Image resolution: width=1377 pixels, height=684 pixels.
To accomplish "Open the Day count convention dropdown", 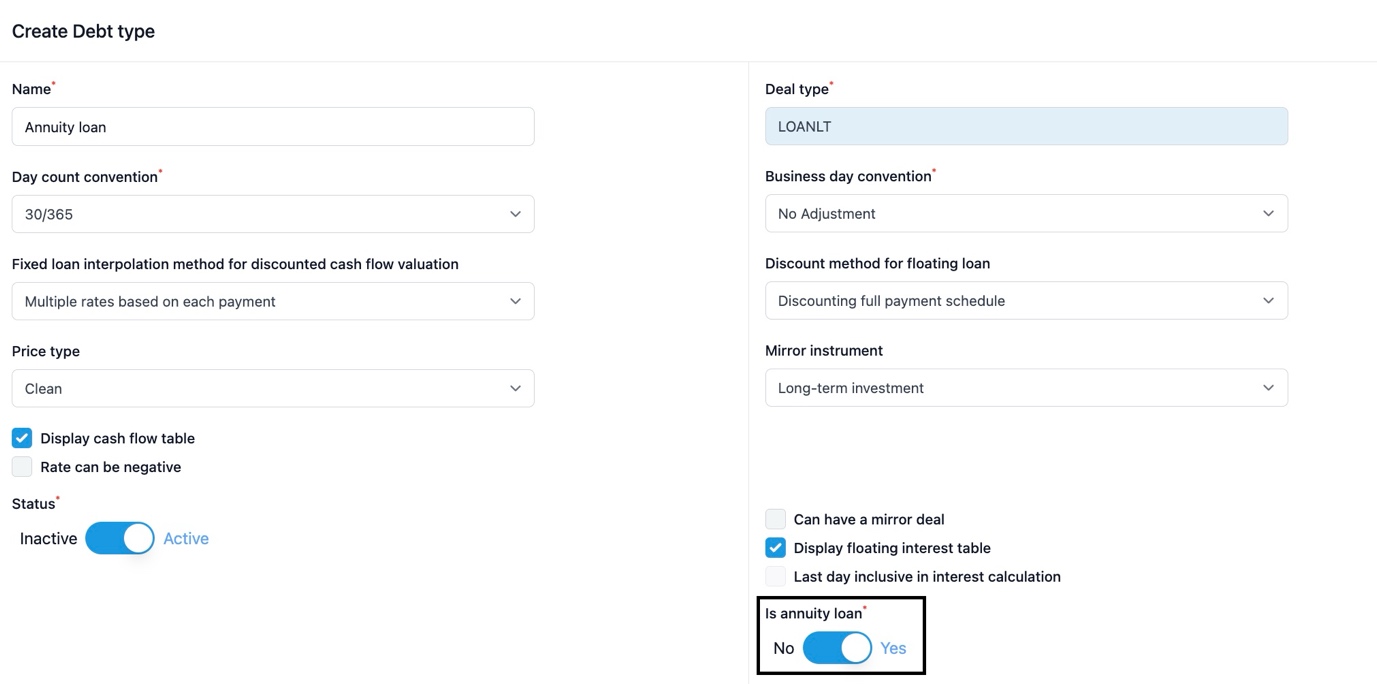I will [x=273, y=214].
